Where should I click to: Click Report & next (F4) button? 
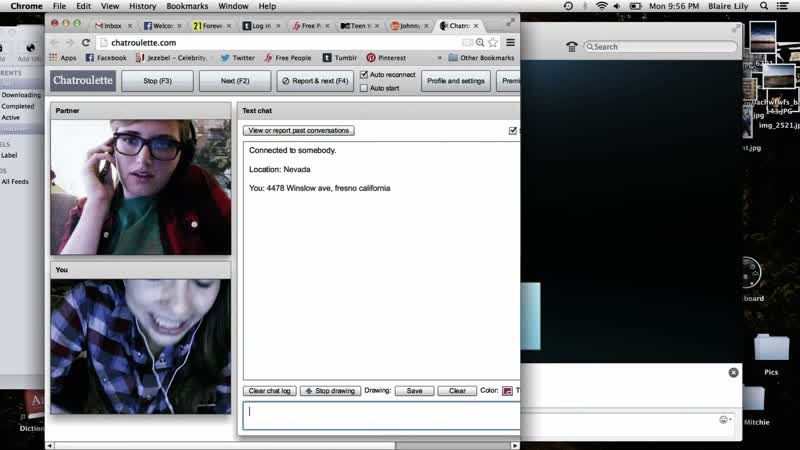pos(315,81)
